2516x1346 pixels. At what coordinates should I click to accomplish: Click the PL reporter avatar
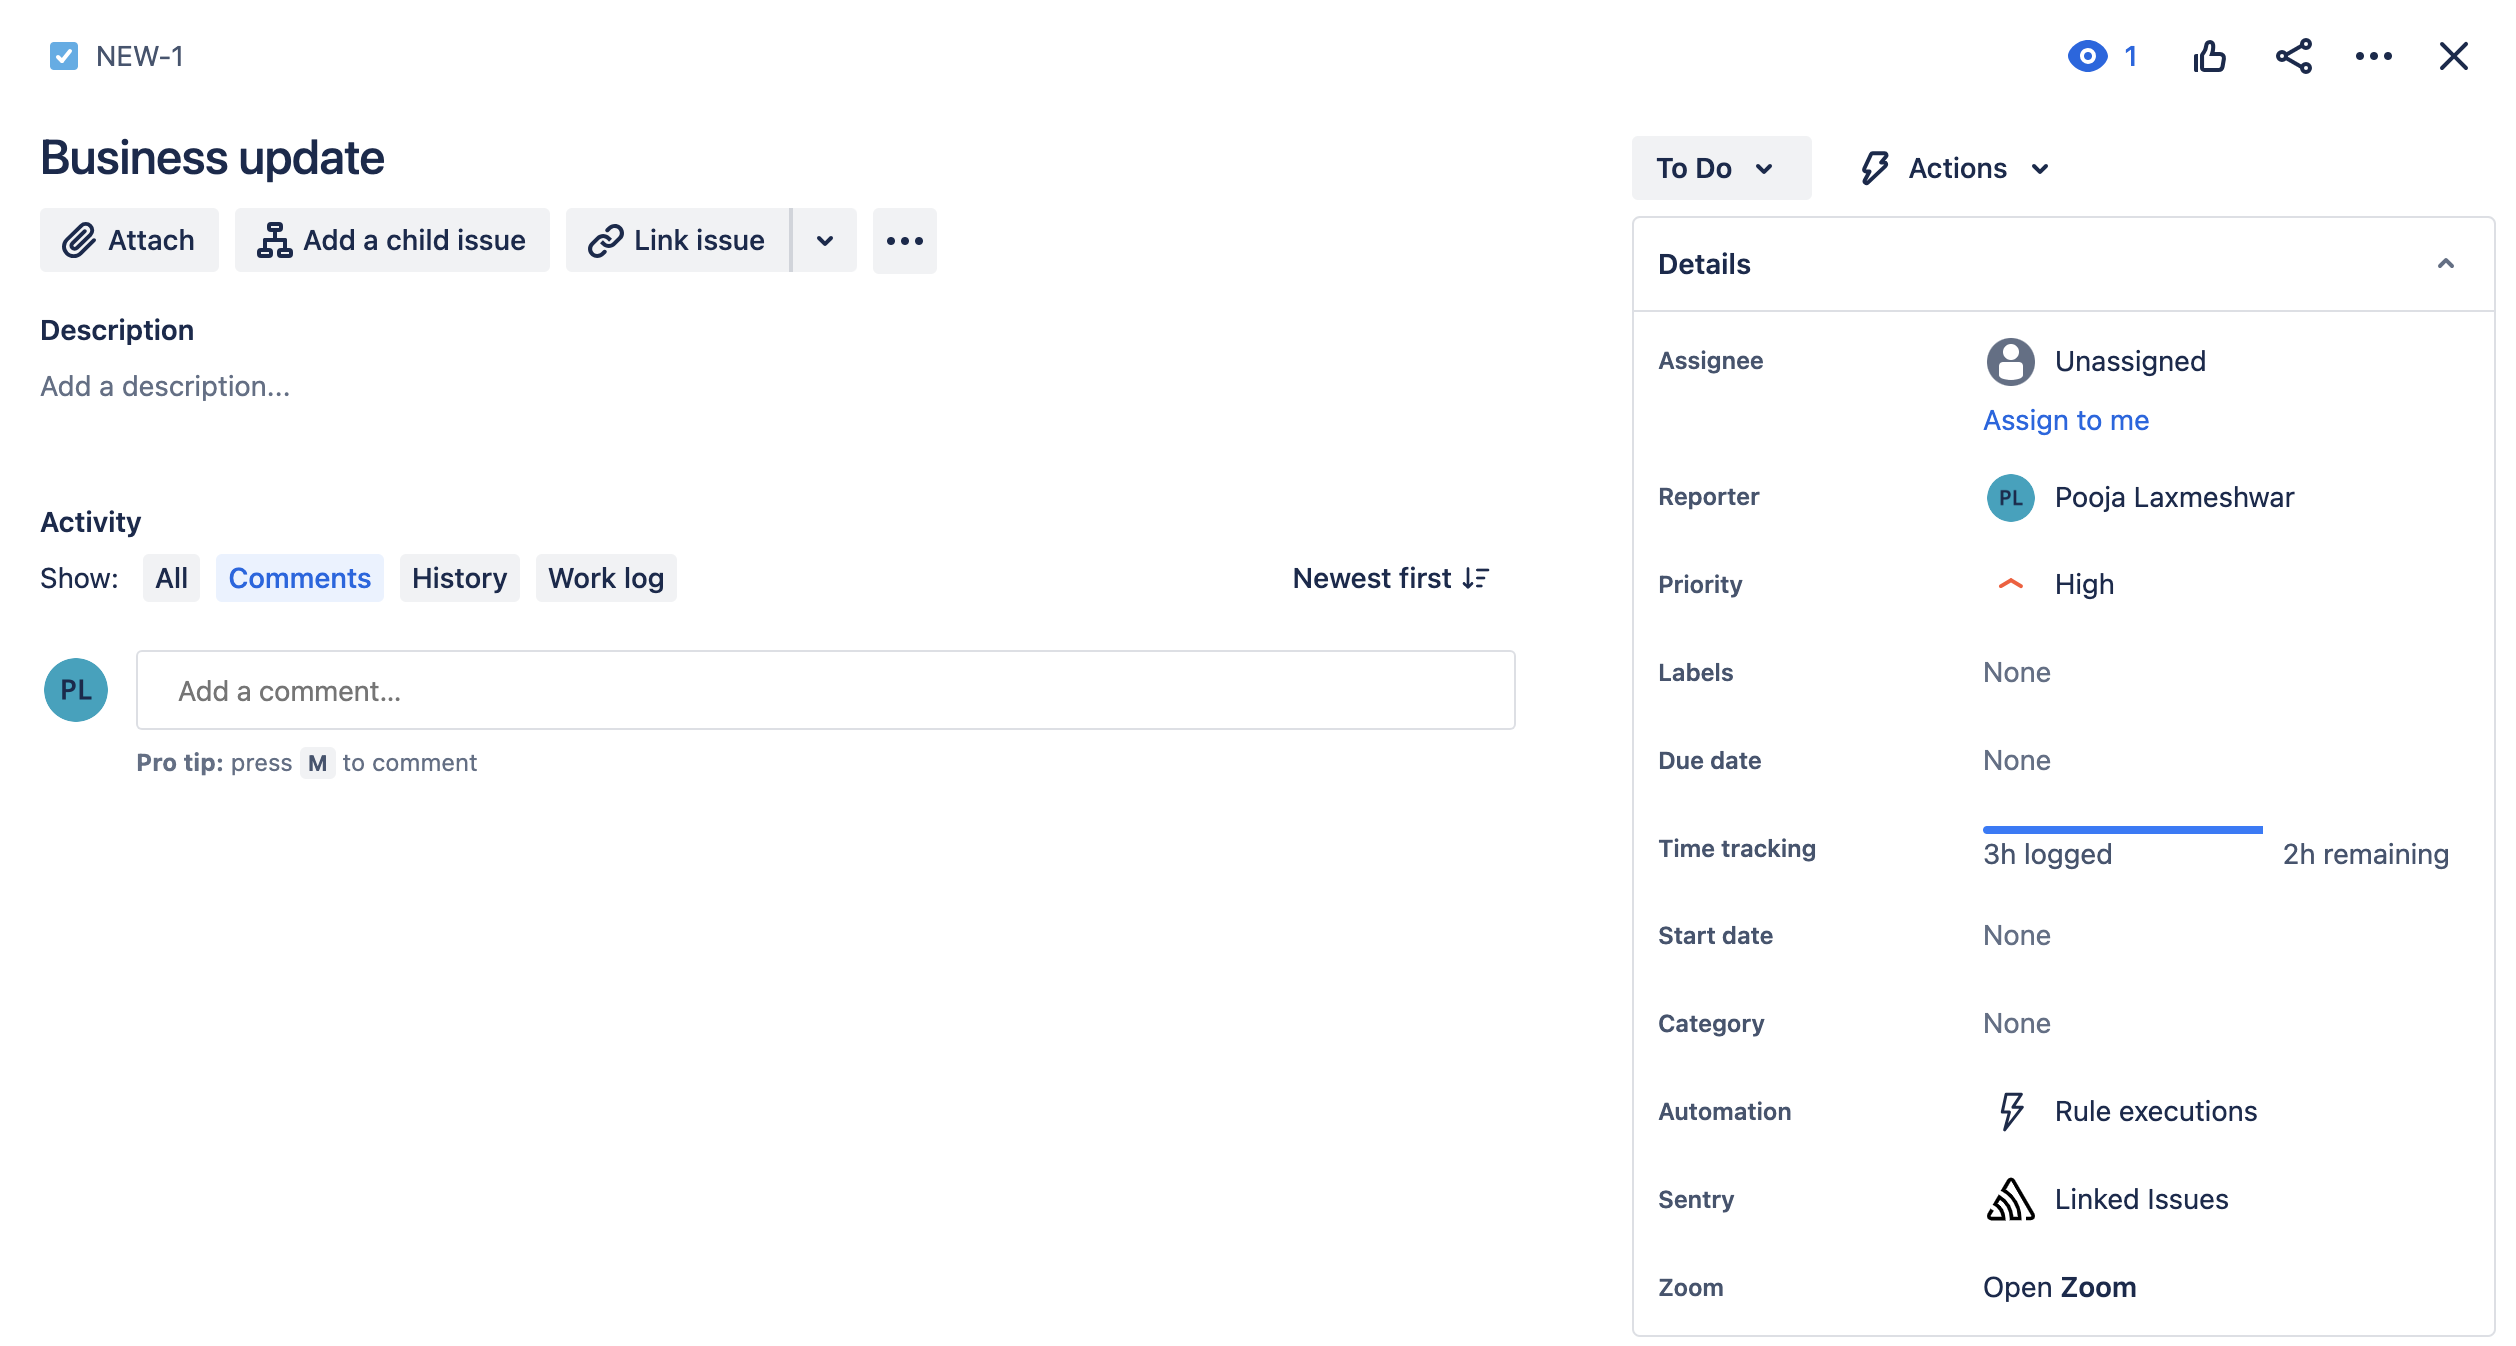coord(2011,497)
